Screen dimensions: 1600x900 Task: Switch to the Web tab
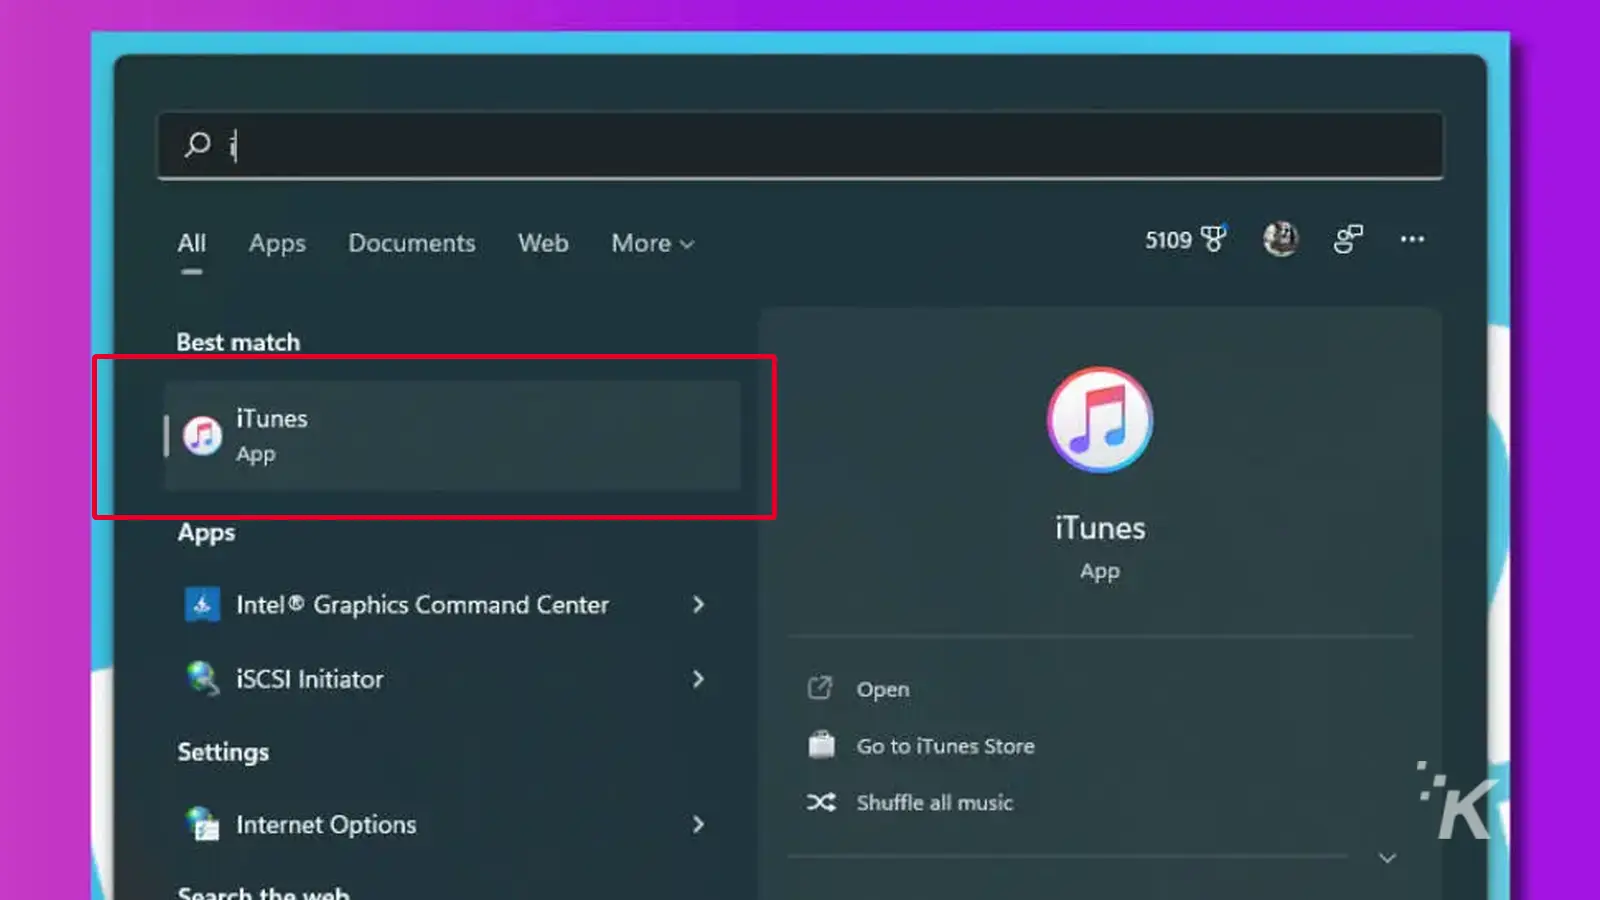click(543, 243)
